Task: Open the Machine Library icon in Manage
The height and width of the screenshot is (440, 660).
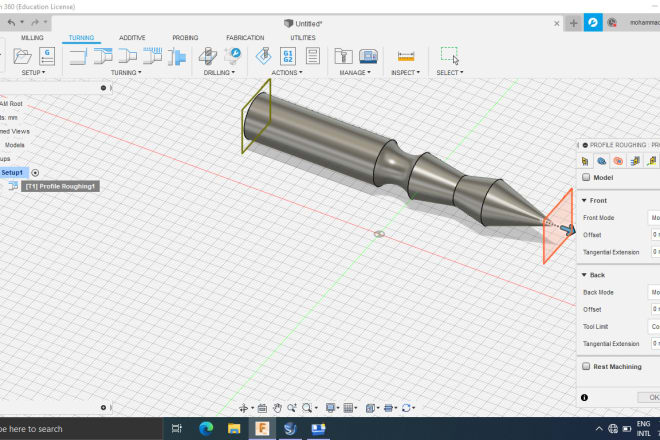Action: click(368, 56)
